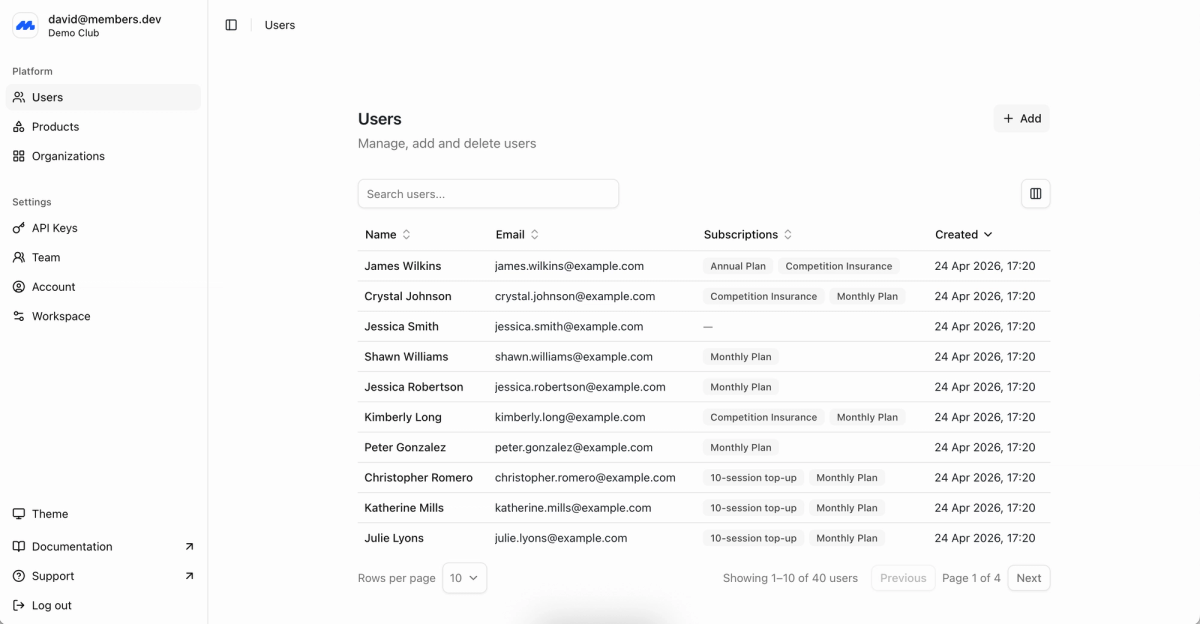
Task: Click Peter Gonzalez name
Action: pyautogui.click(x=405, y=447)
